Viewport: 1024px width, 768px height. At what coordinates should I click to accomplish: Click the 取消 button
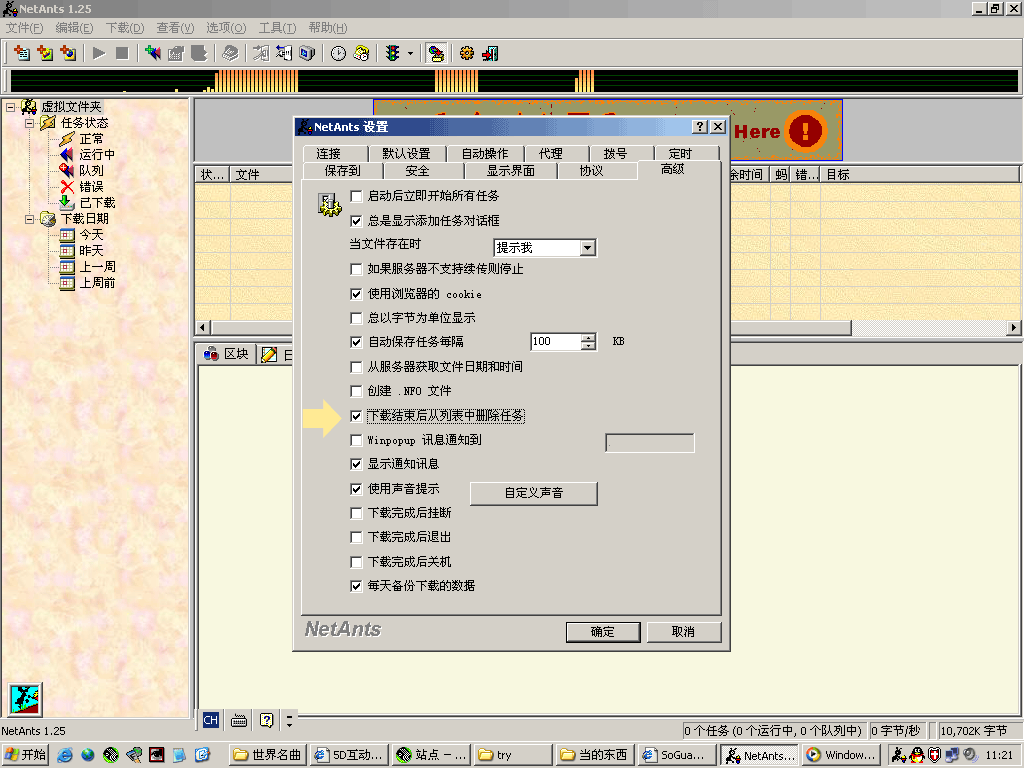(x=684, y=632)
